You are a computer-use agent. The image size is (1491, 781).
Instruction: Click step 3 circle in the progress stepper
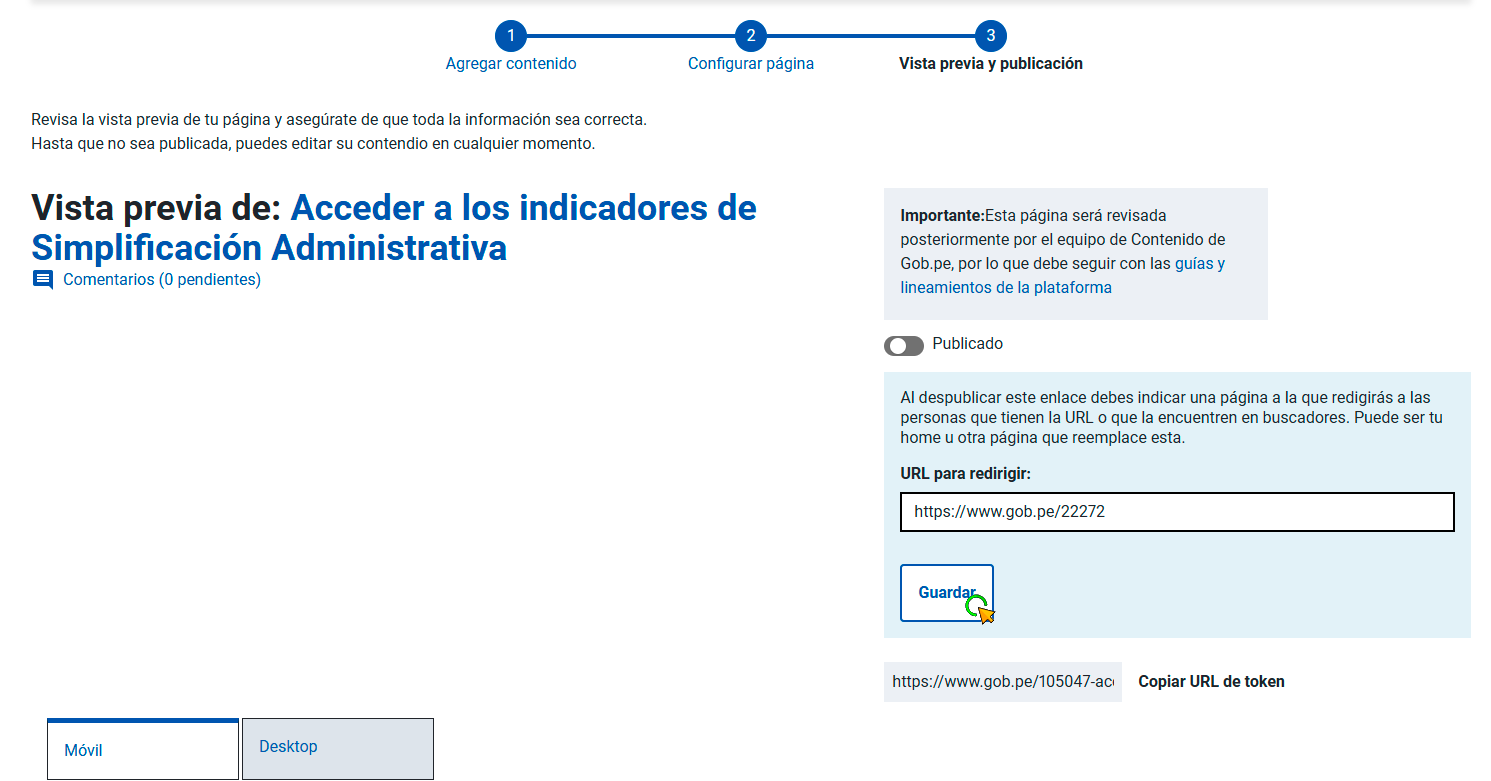click(990, 37)
